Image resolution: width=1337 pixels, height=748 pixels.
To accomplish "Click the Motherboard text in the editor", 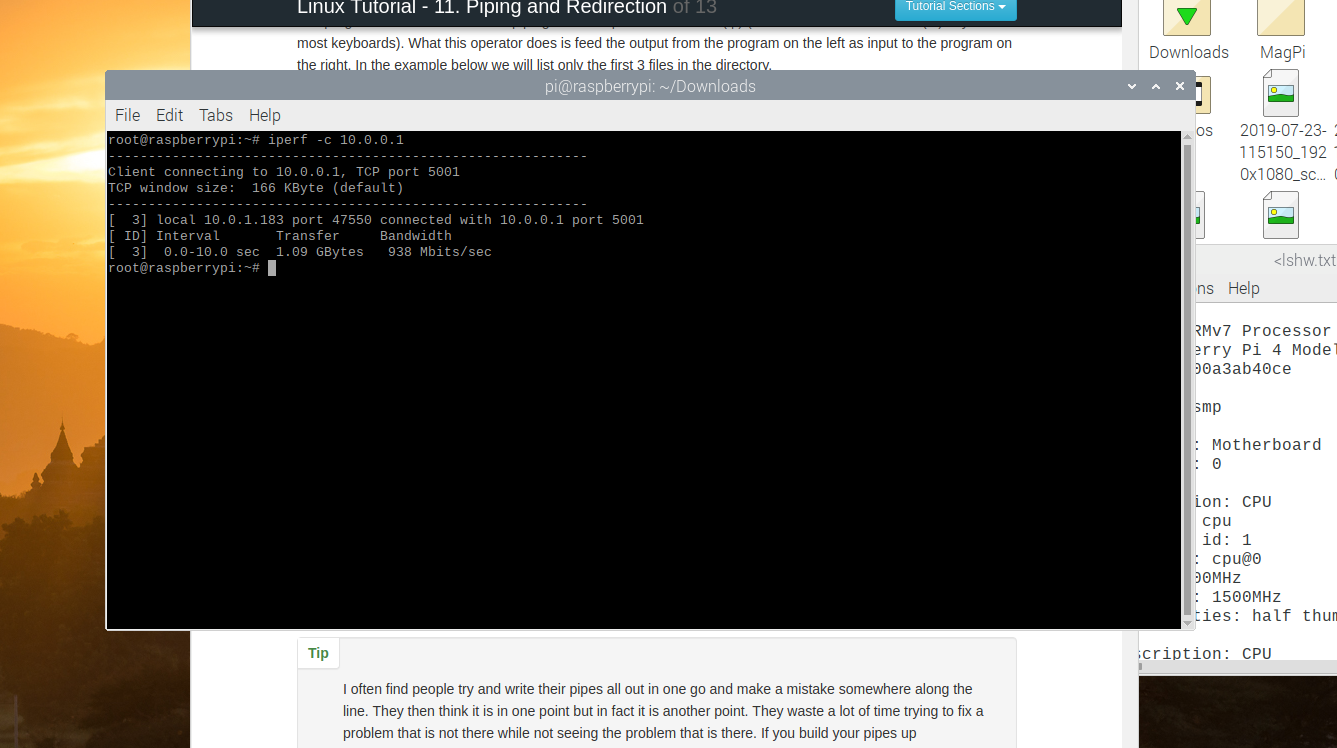I will (1266, 445).
